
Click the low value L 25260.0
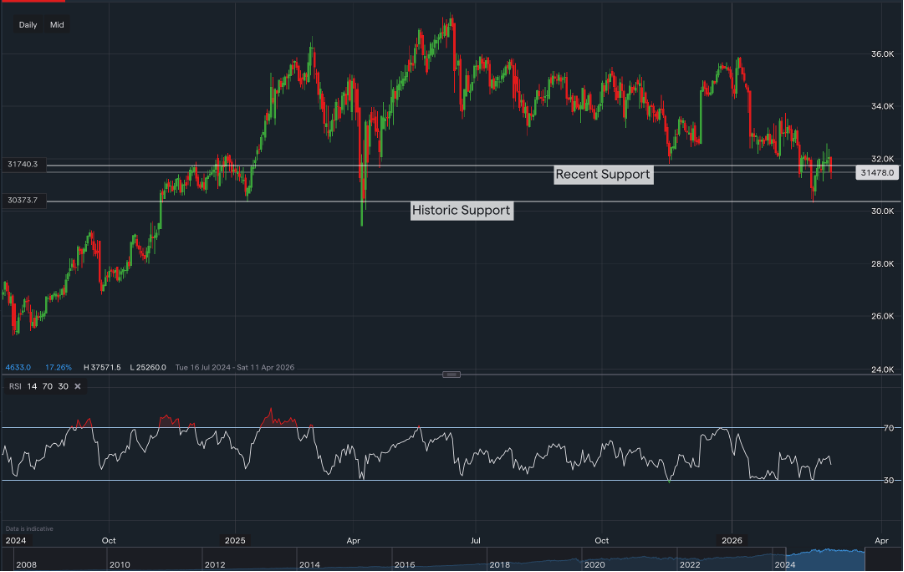coord(148,367)
